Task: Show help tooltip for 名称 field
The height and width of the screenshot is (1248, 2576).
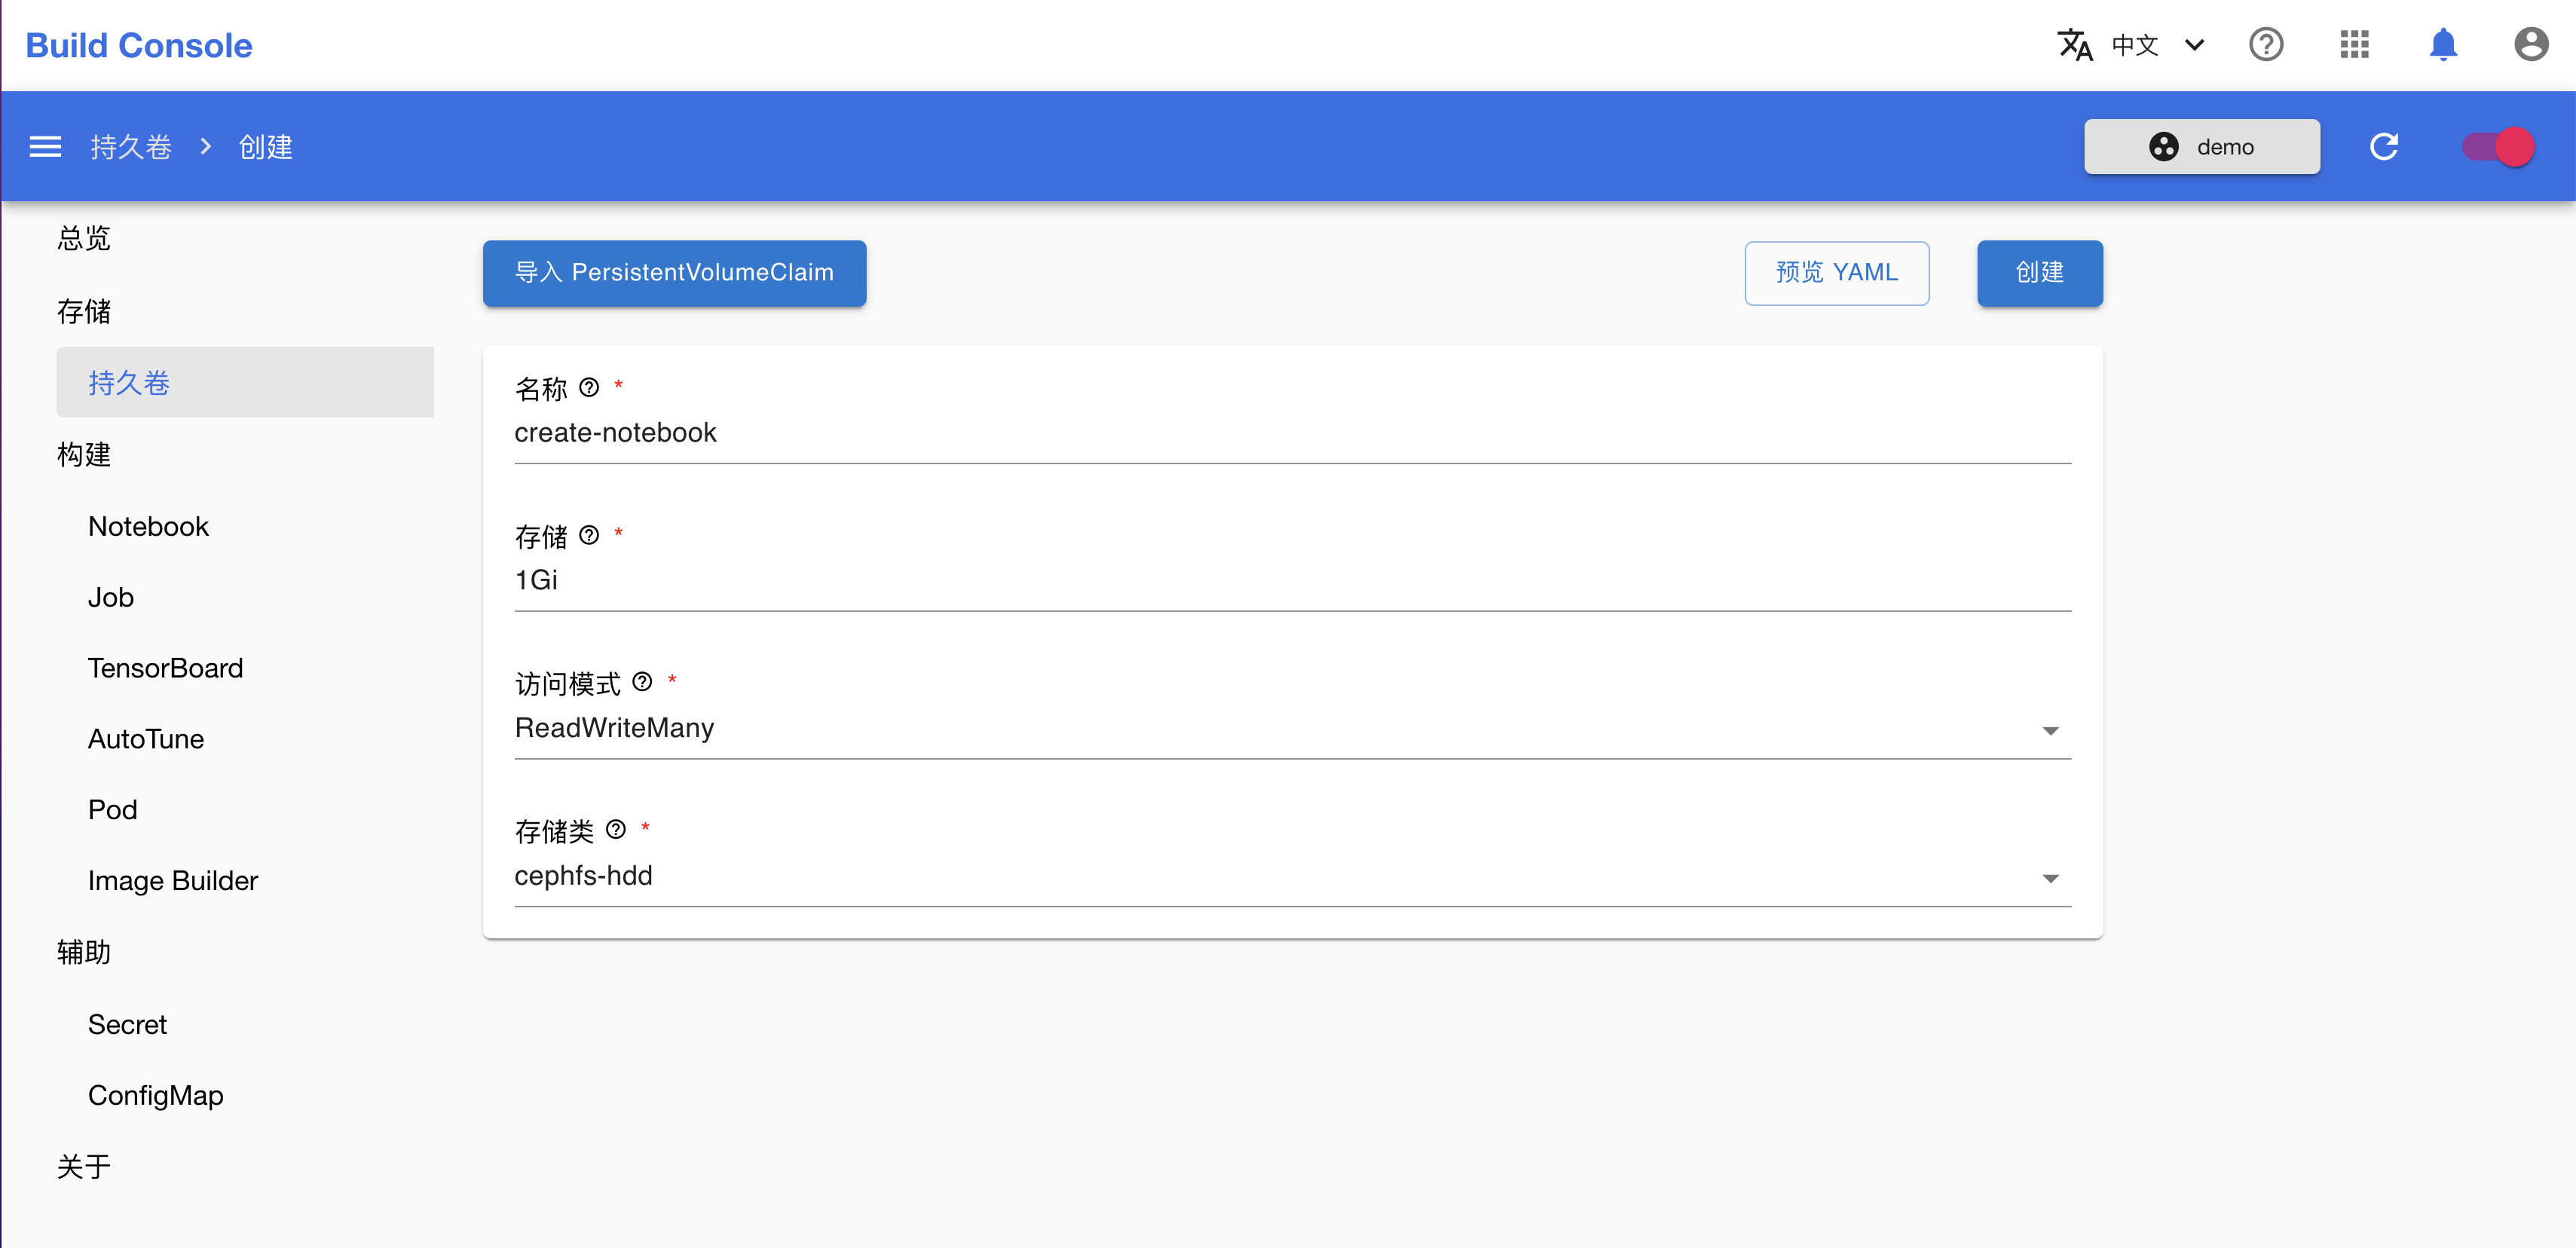Action: (589, 387)
